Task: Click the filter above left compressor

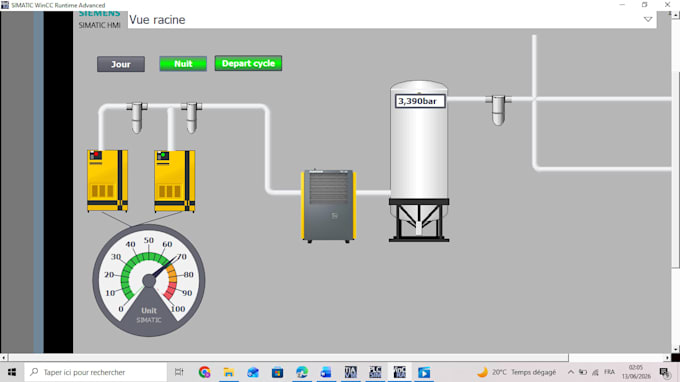Action: click(x=137, y=117)
